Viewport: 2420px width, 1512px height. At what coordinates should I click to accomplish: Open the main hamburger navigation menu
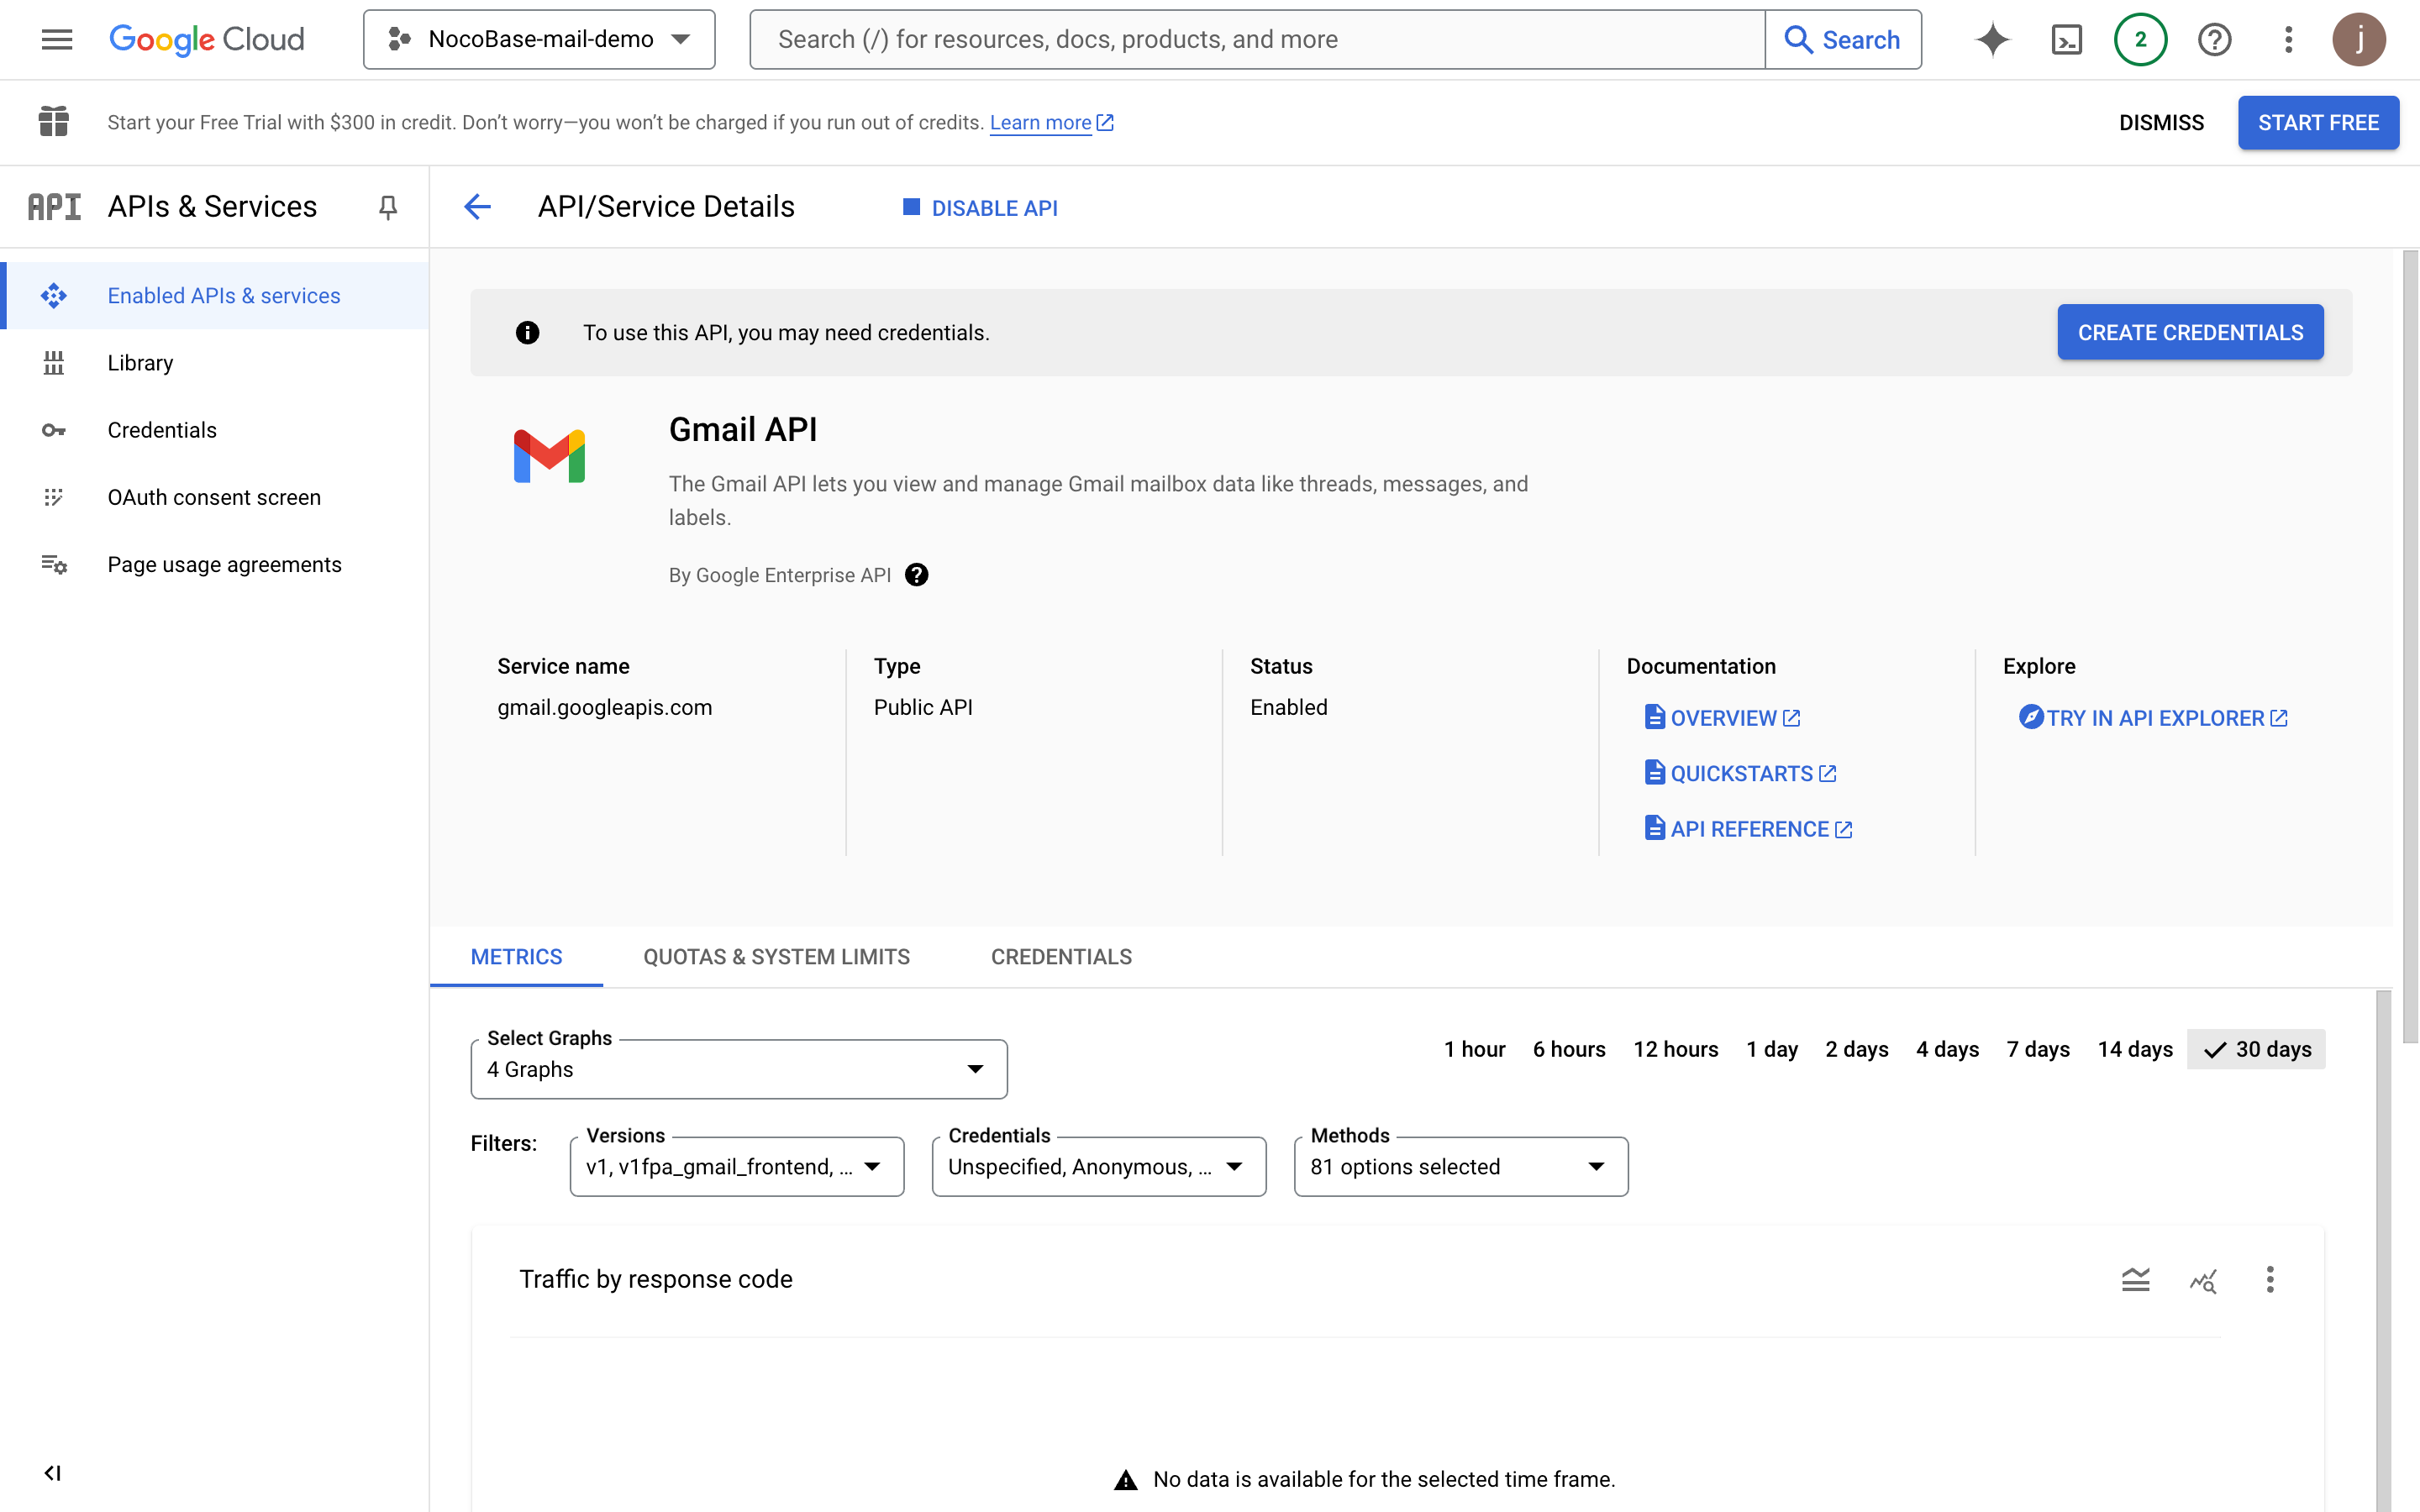(57, 39)
